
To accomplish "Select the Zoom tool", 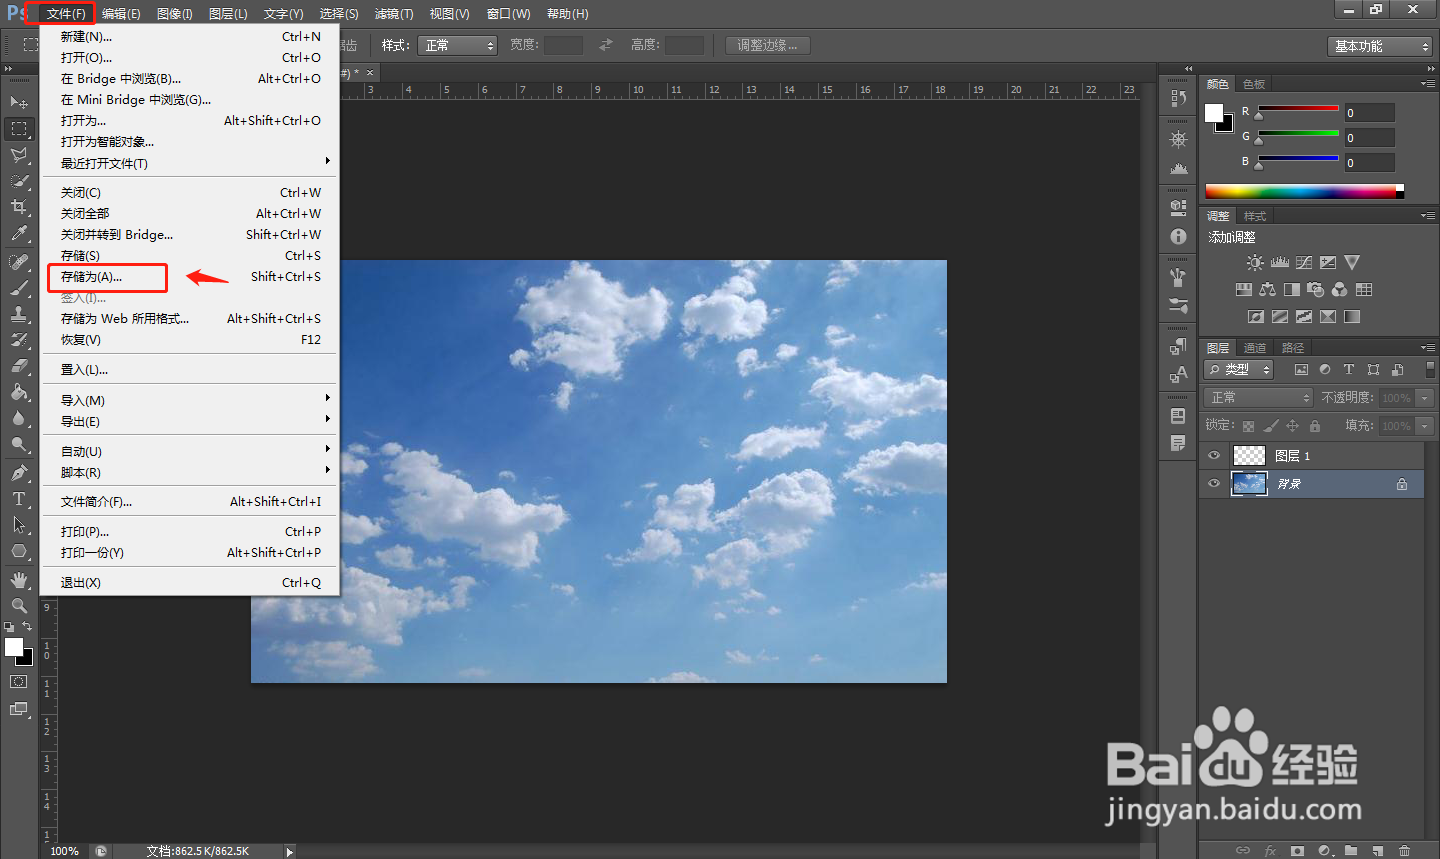I will coord(19,606).
